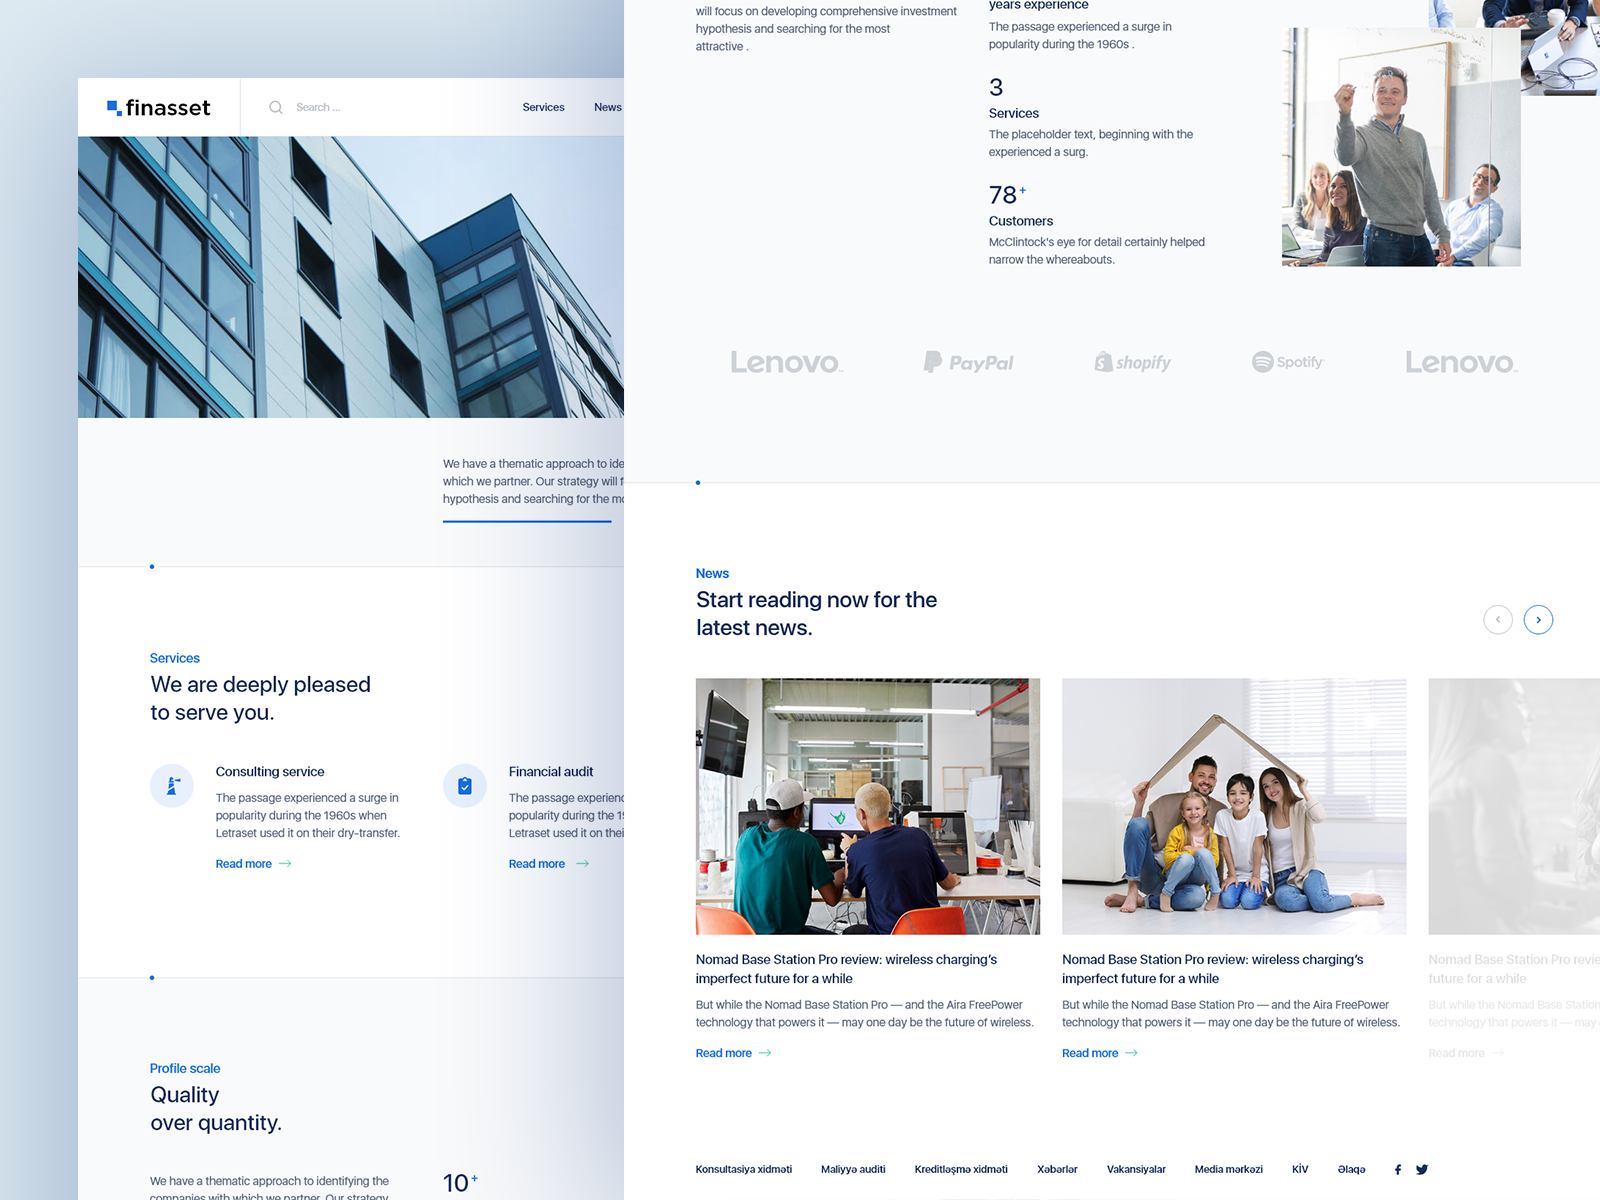
Task: Click the '3 Services' statistic
Action: 1091,117
